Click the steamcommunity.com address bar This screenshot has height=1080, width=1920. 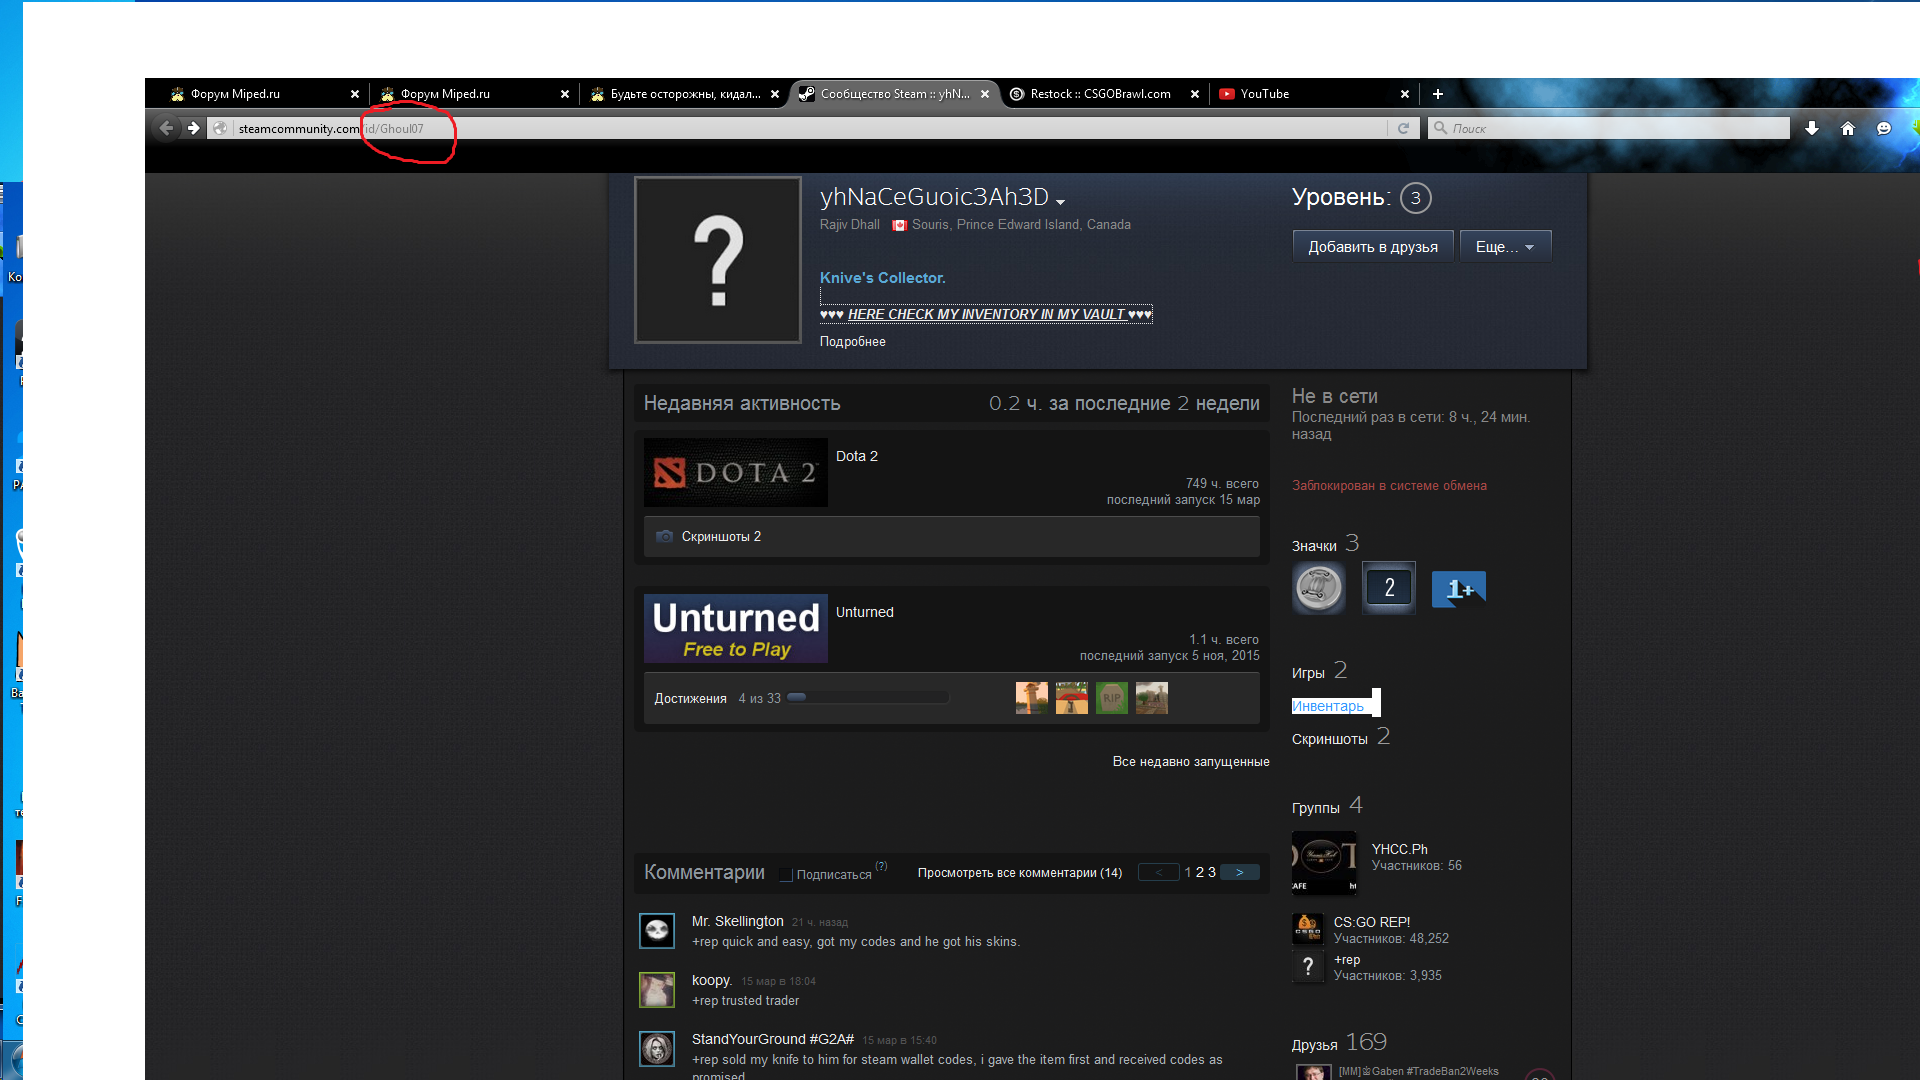[x=795, y=128]
